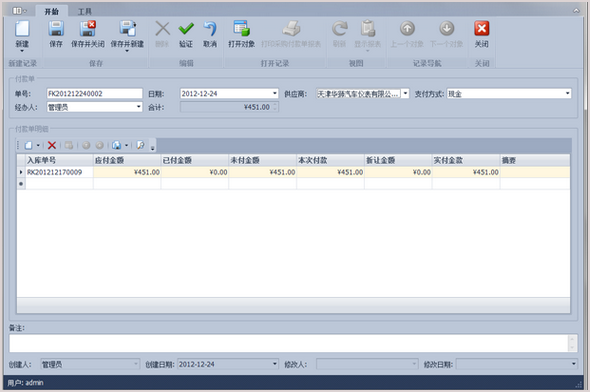Switch to the 工具 ribbon tab
The width and height of the screenshot is (590, 392).
85,12
